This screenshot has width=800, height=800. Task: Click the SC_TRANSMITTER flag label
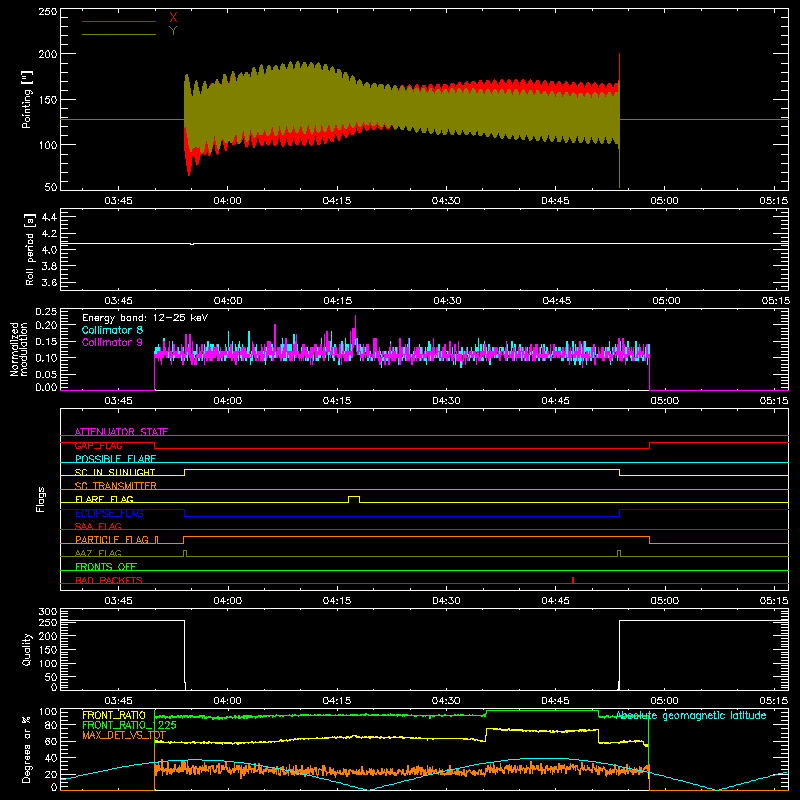(x=116, y=486)
